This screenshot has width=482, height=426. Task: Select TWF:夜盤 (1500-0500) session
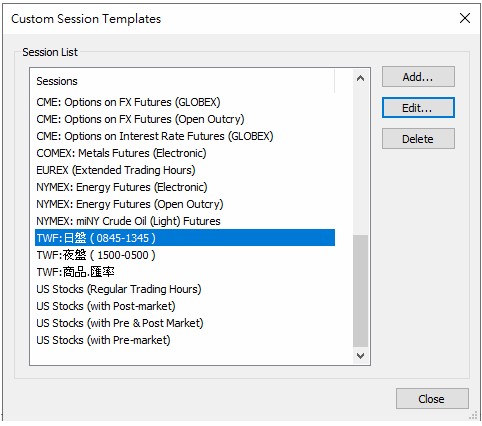(185, 255)
